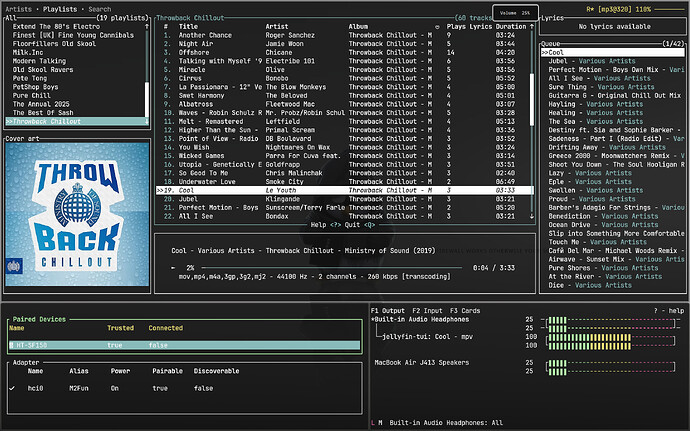Screen dimensions: 690x431
Task: Select the F1 Output tab in mixer
Action: [x=388, y=310]
